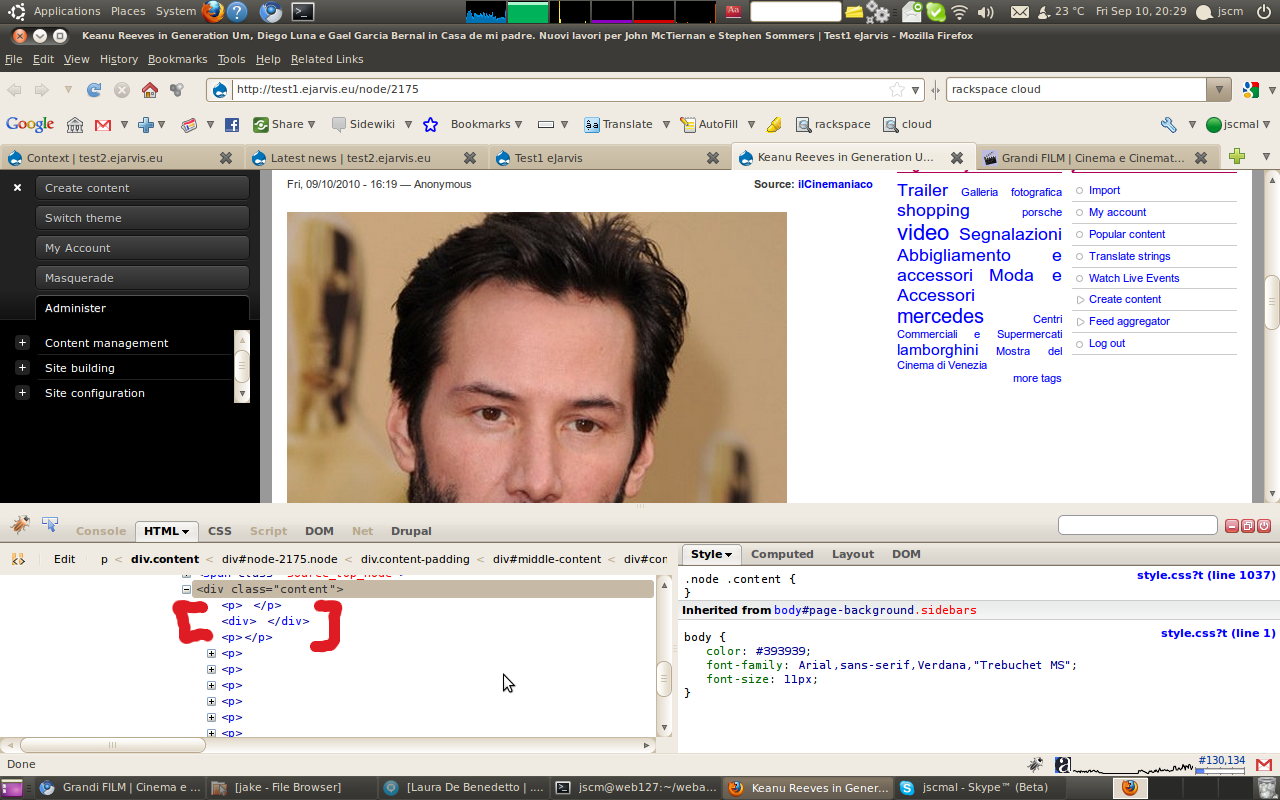
Task: Open the search engine dropdown
Action: click(x=1218, y=89)
